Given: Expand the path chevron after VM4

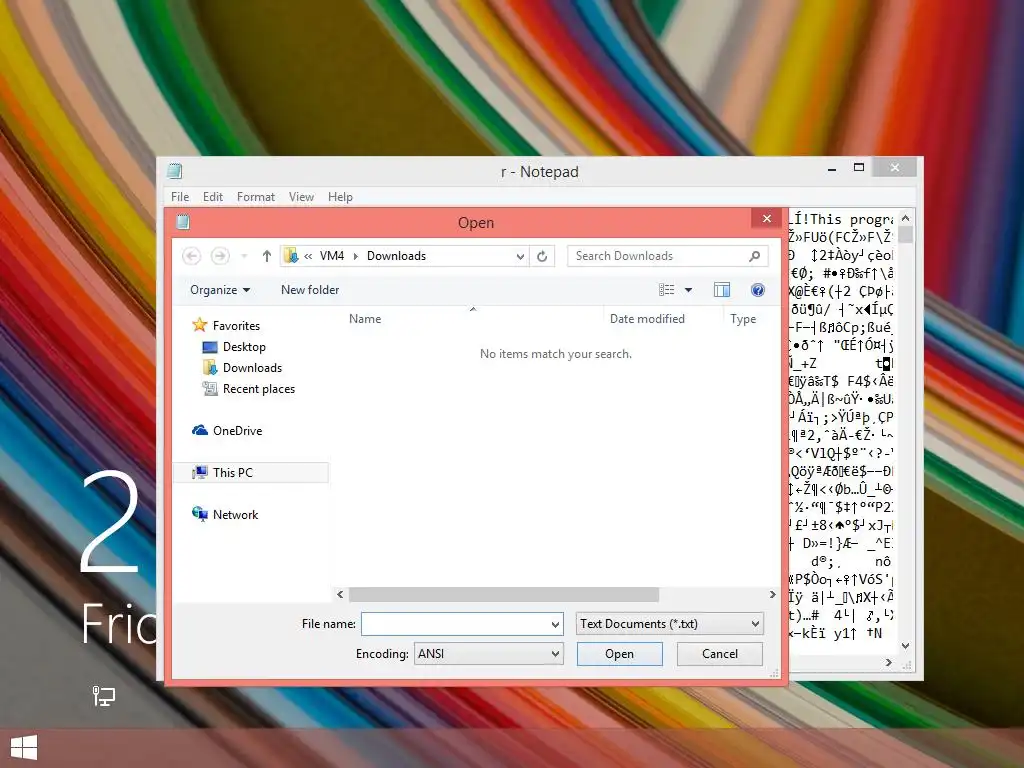Looking at the screenshot, I should coord(356,256).
